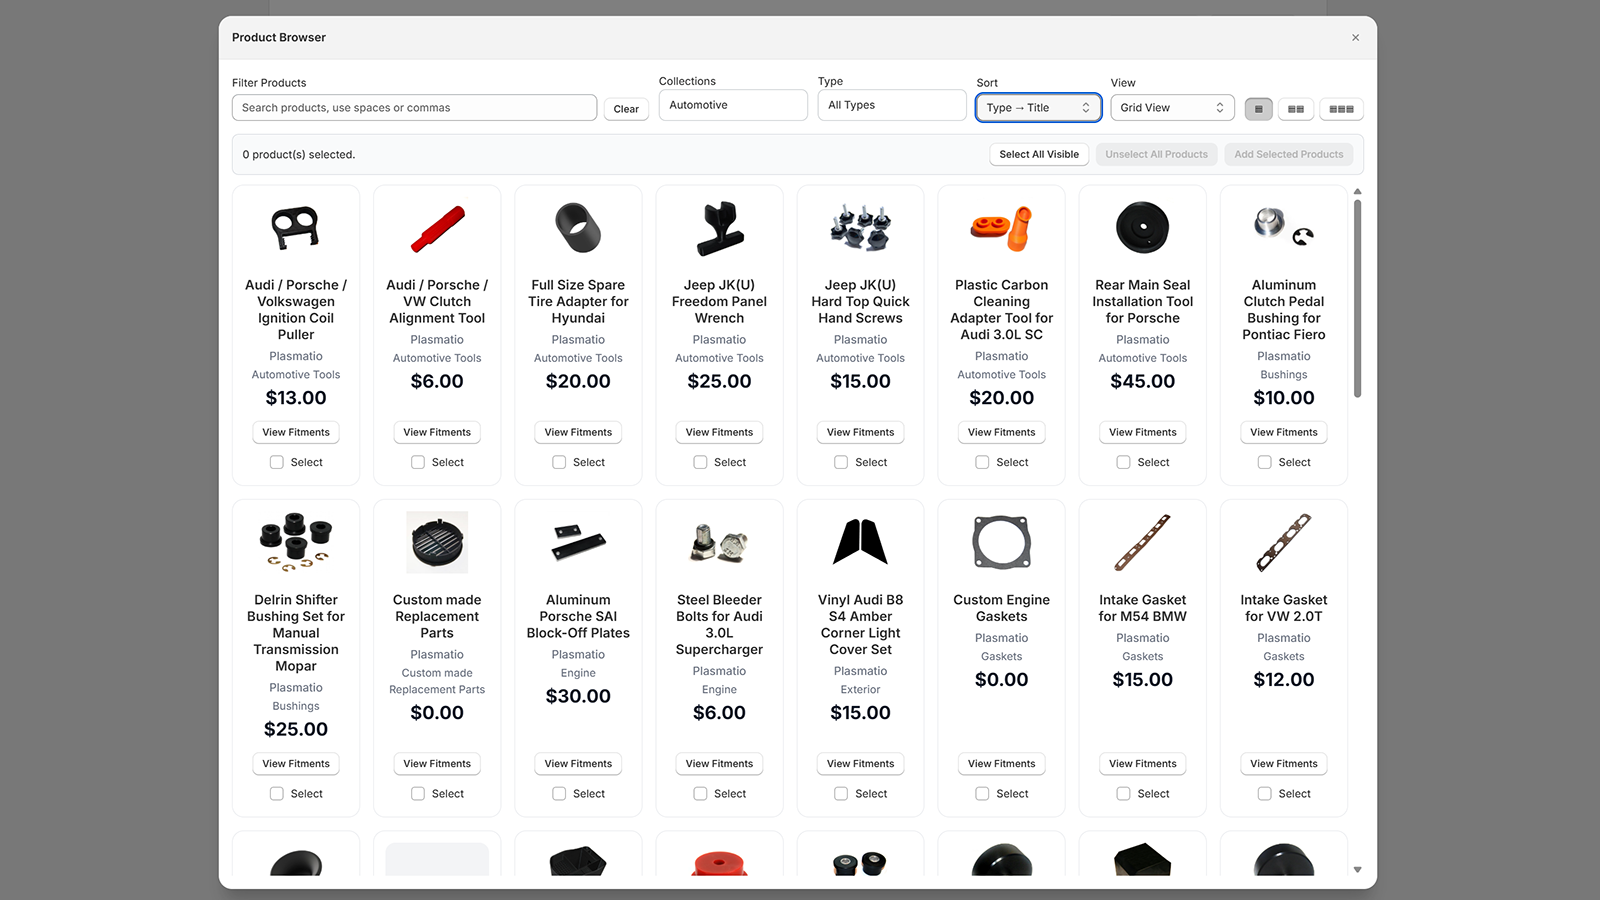Viewport: 1600px width, 900px height.
Task: Open Vinyl Audi B8 Cover Set image
Action: pos(861,542)
